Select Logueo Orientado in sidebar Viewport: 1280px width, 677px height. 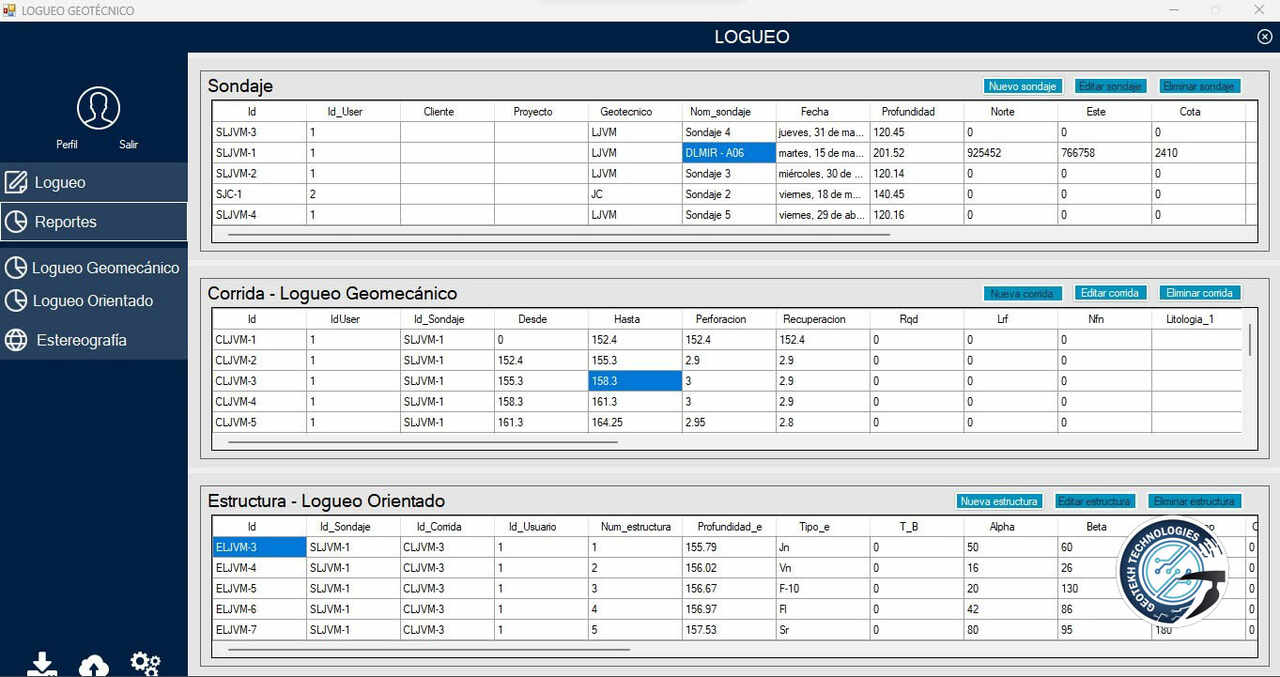tap(93, 301)
